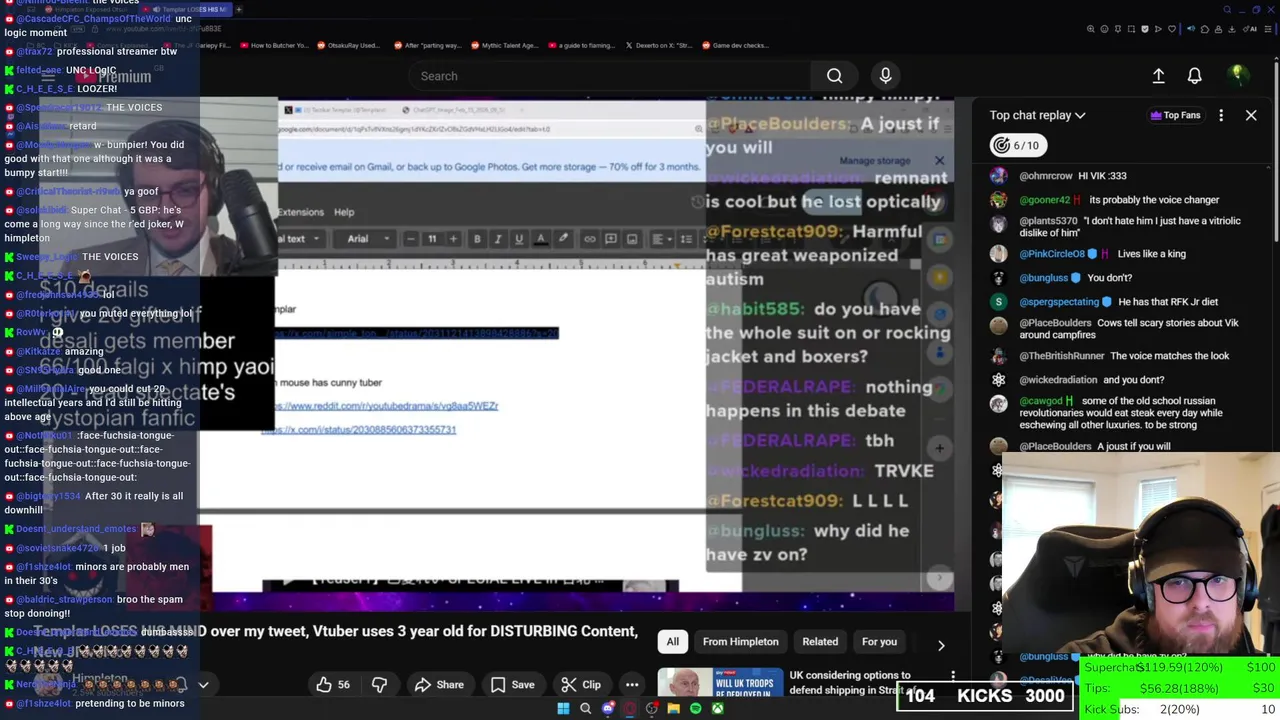1280x720 pixels.
Task: Insert image icon in Docs toolbar
Action: coord(632,239)
